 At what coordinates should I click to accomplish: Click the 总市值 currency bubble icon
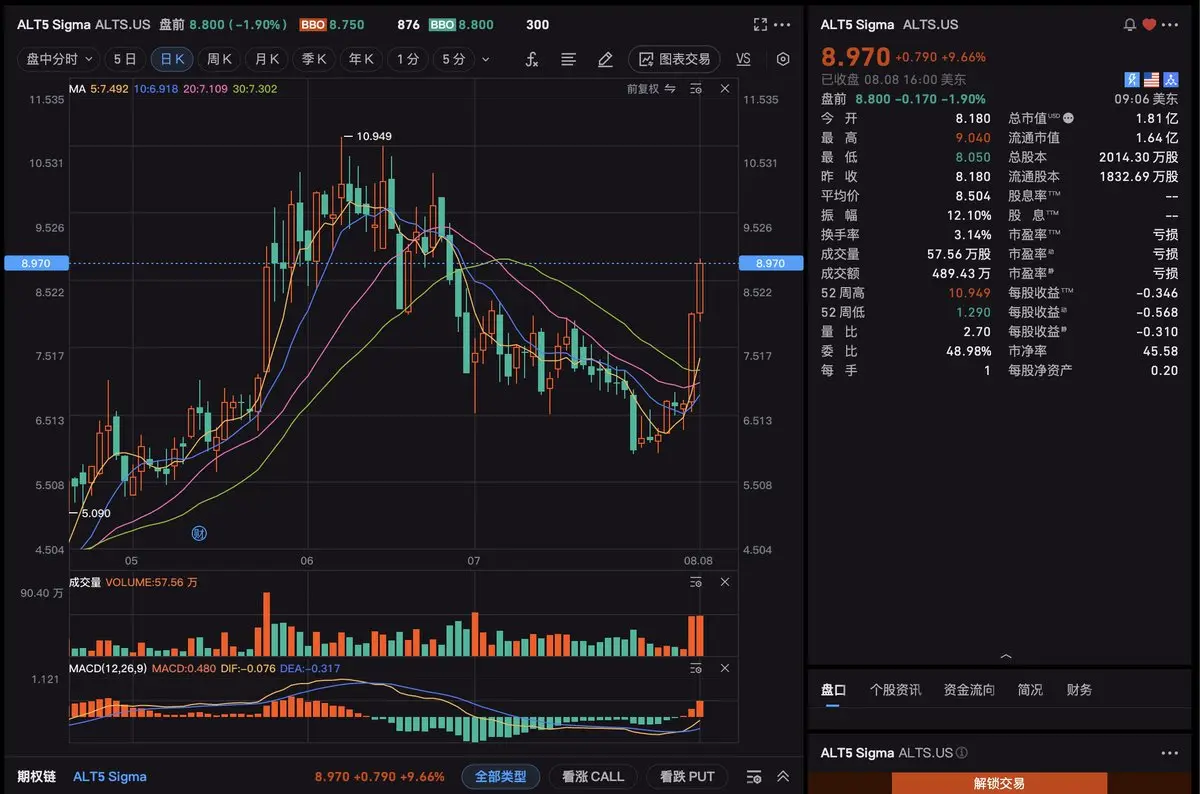1068,118
